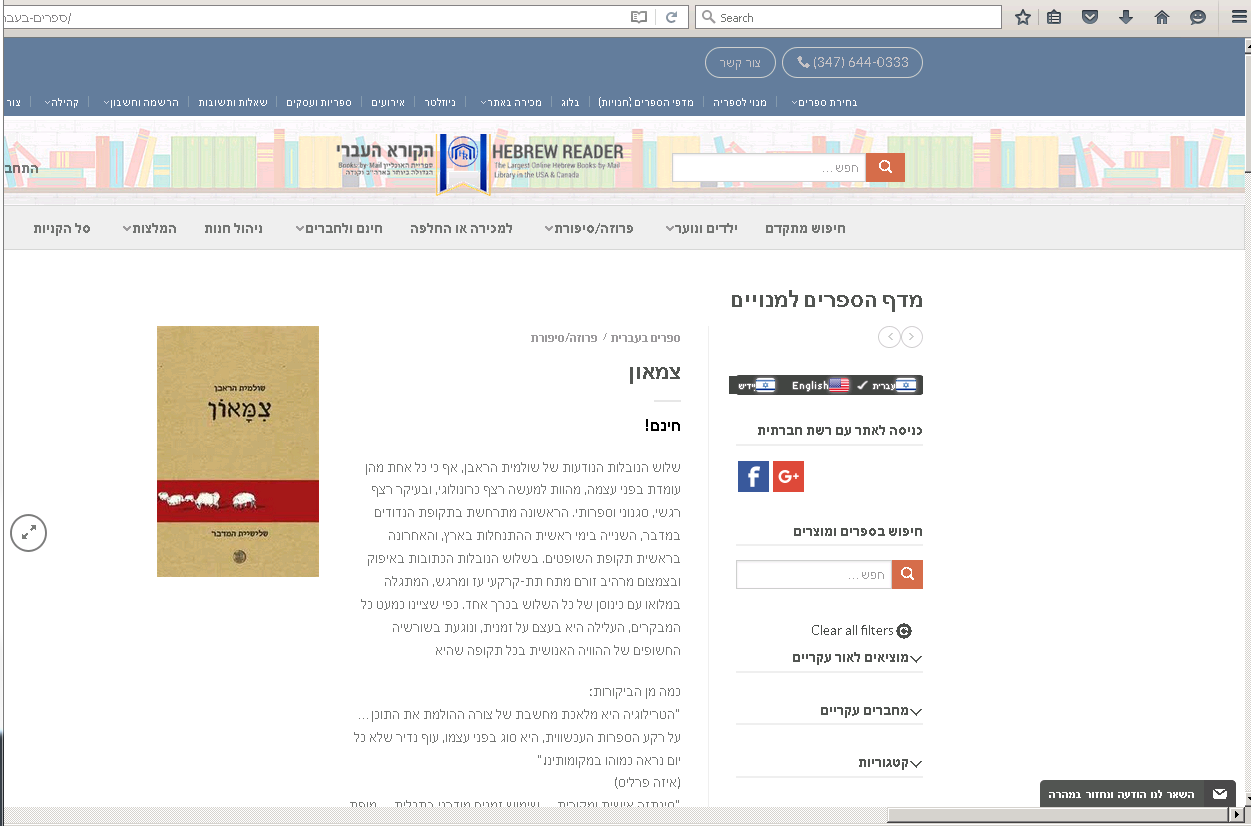Open מדפי הספרים (חנויות) menu item
The height and width of the screenshot is (826, 1251).
pos(646,102)
